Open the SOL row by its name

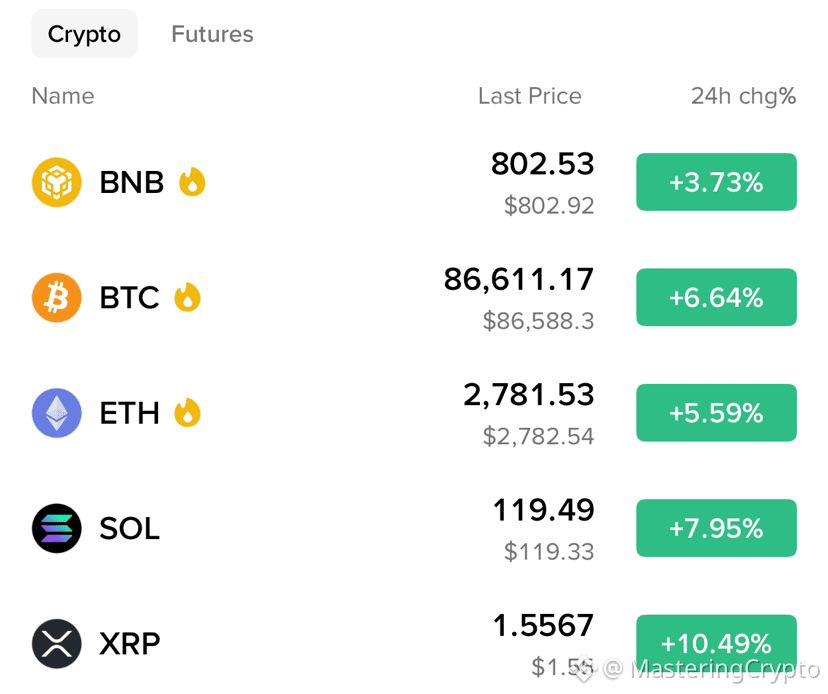(x=129, y=528)
